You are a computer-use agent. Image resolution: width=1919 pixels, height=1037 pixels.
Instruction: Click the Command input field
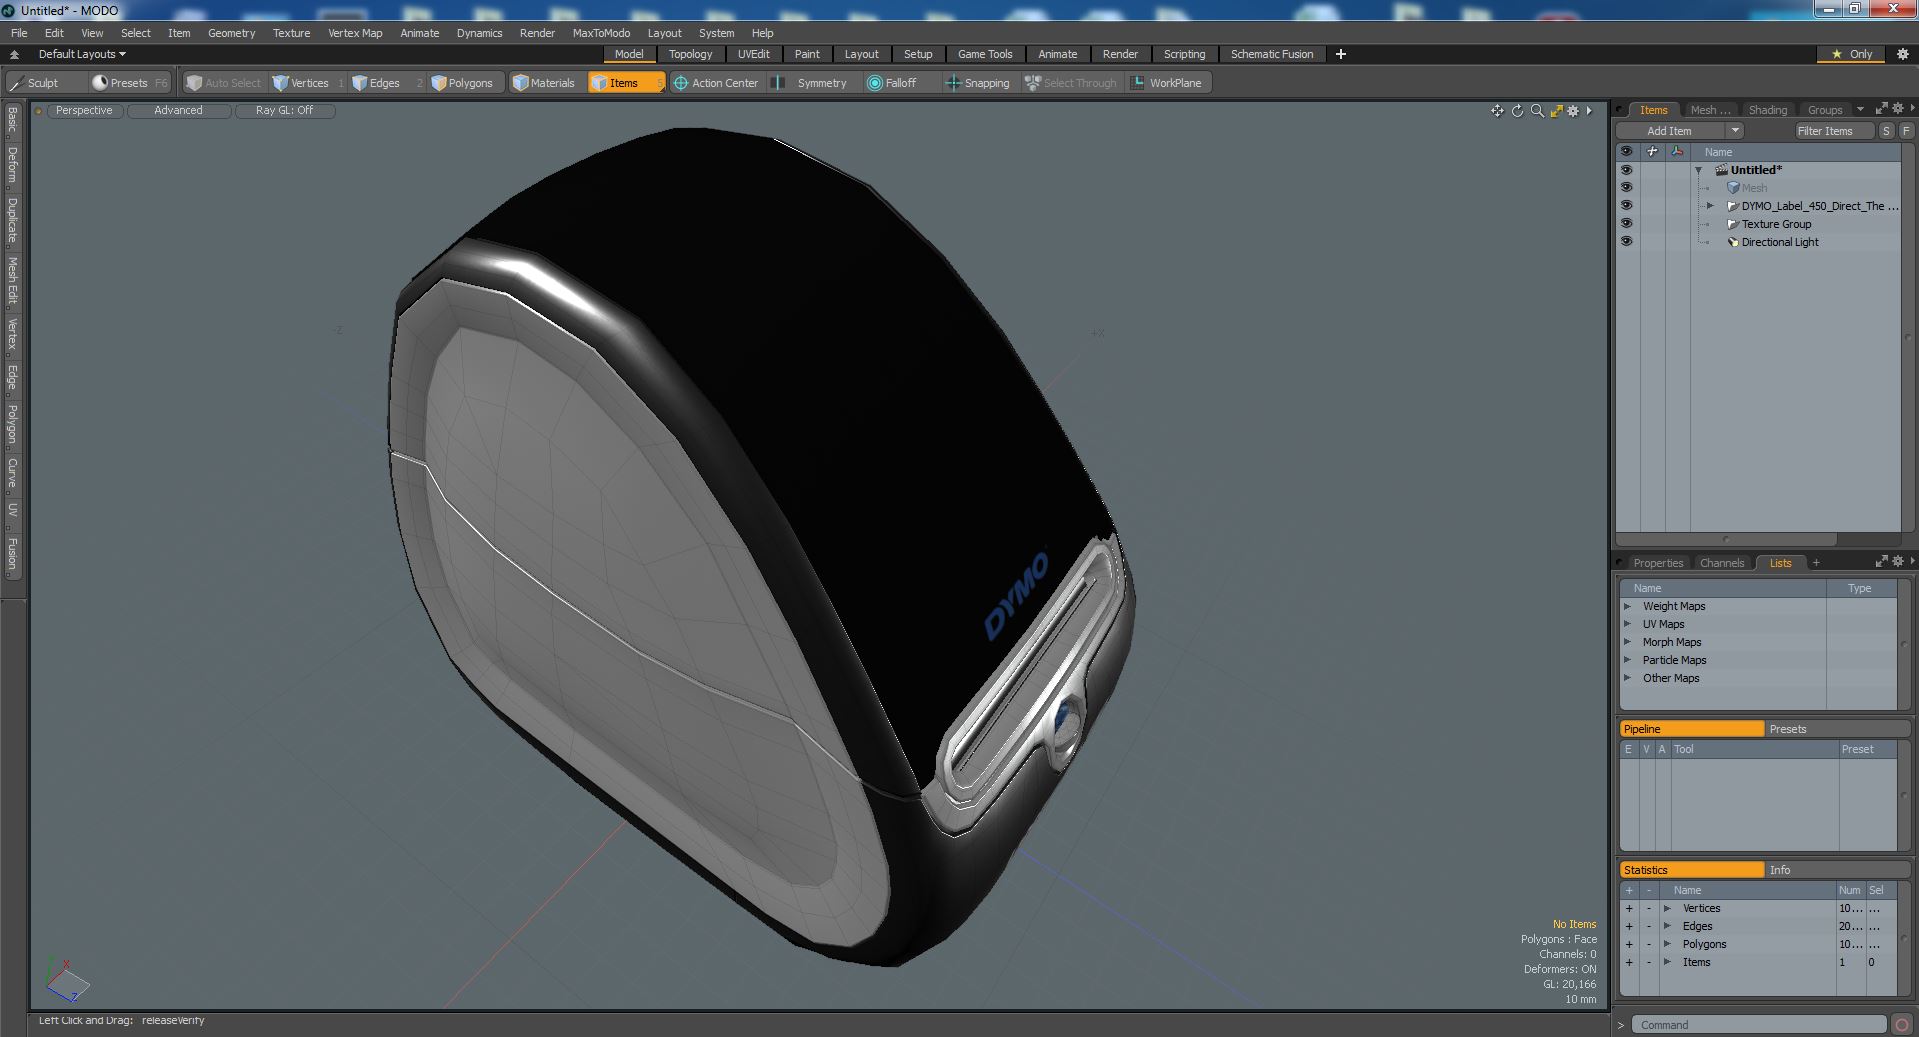1758,1025
